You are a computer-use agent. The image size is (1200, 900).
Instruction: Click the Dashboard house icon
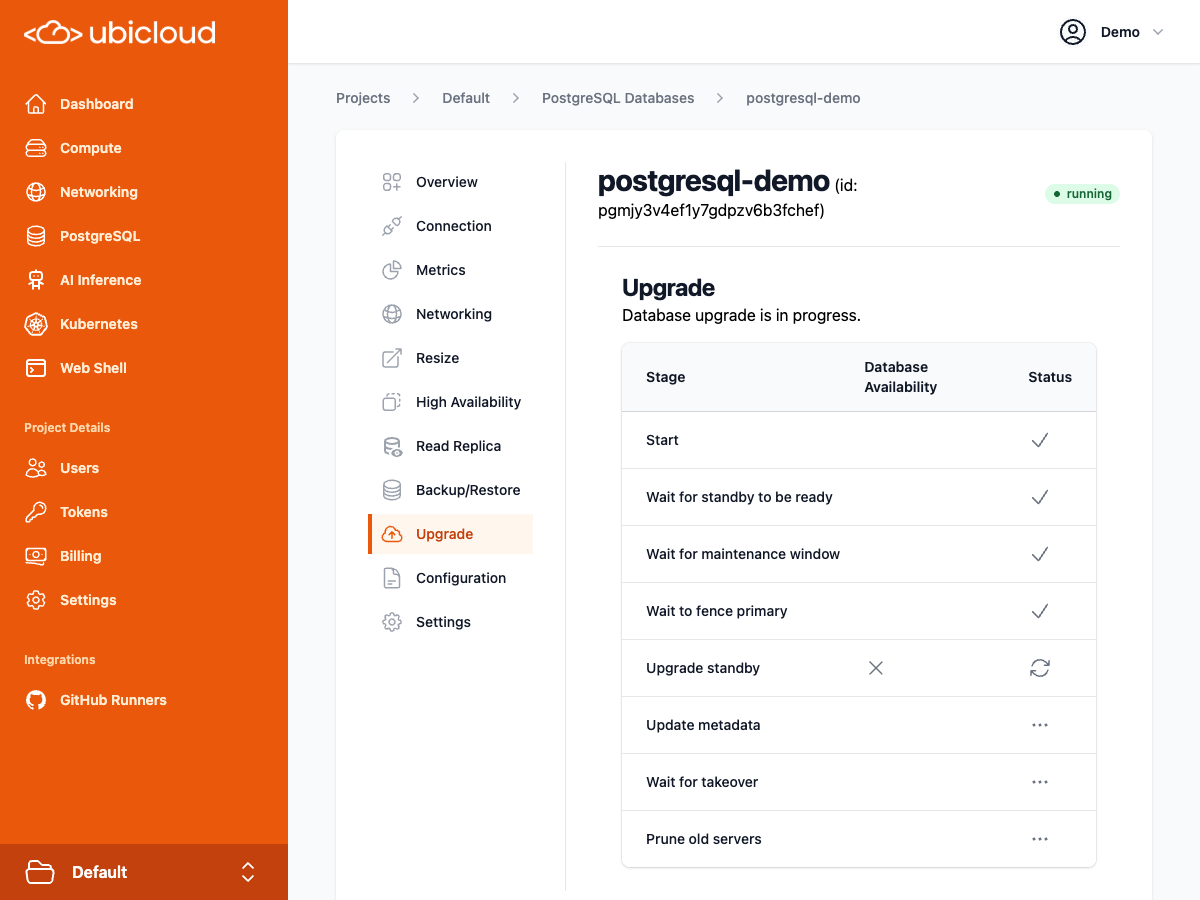click(36, 104)
